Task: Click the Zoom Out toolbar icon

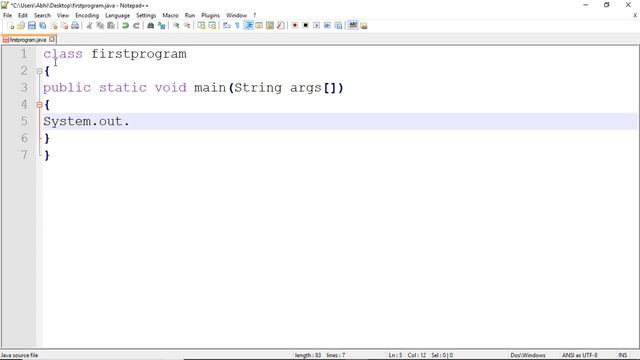Action: click(x=187, y=26)
